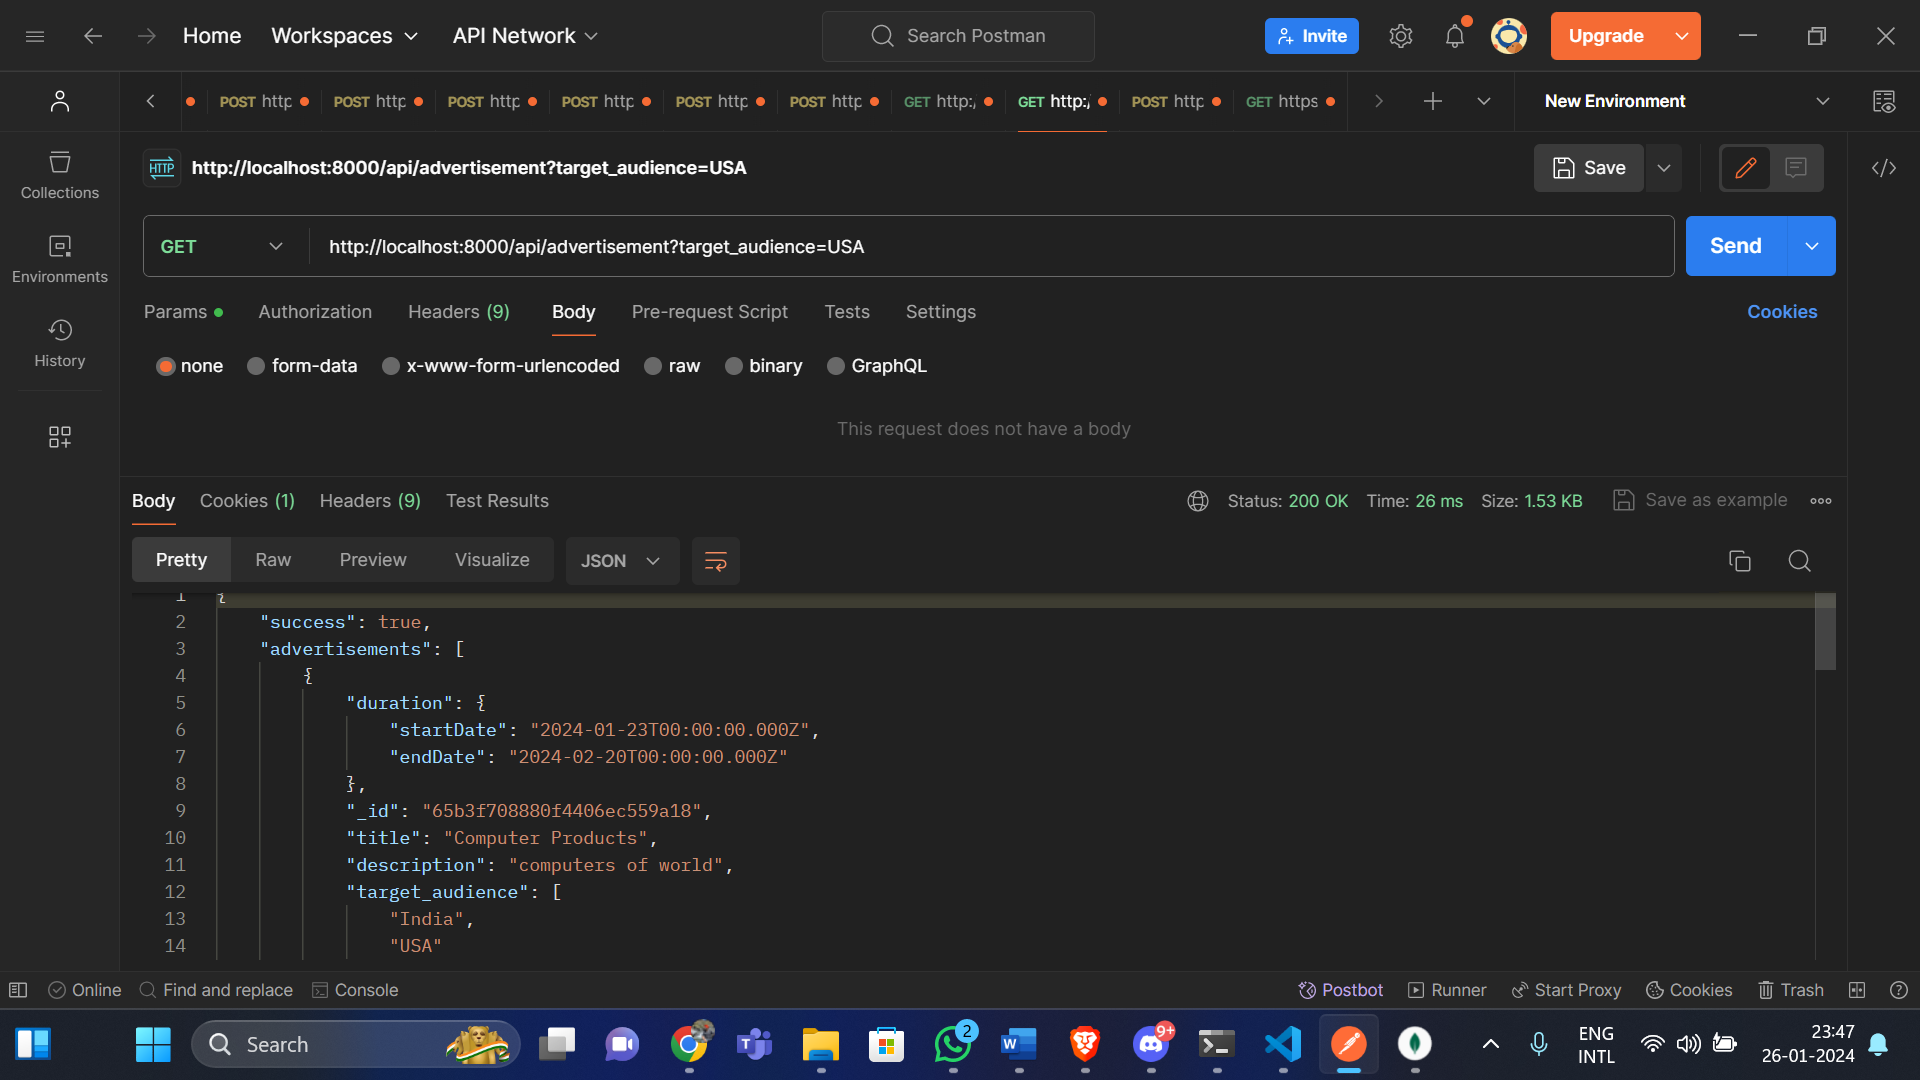The width and height of the screenshot is (1920, 1080).
Task: Click Save as example
Action: pos(1700,500)
